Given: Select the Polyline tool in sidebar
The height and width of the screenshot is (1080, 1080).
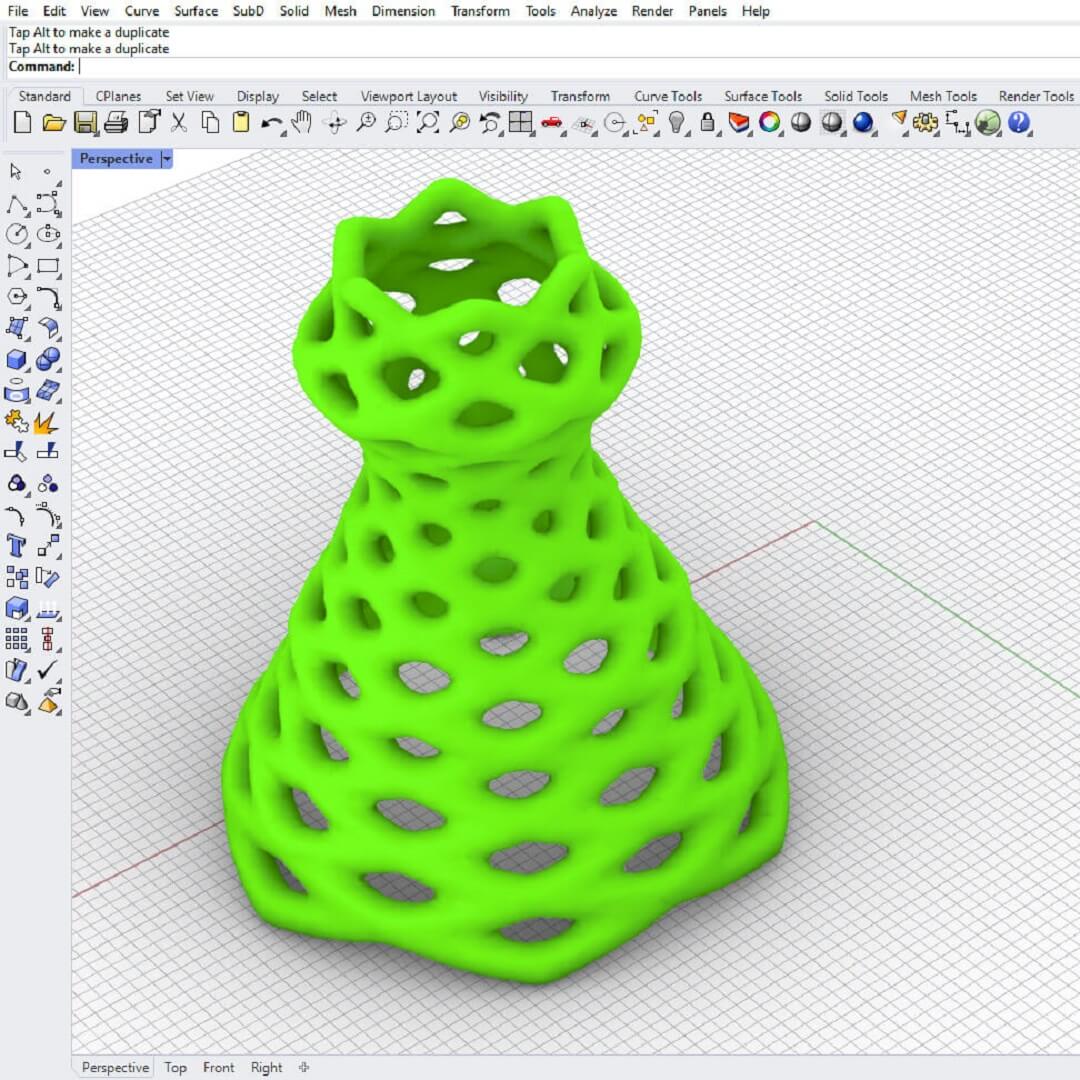Looking at the screenshot, I should pyautogui.click(x=17, y=204).
